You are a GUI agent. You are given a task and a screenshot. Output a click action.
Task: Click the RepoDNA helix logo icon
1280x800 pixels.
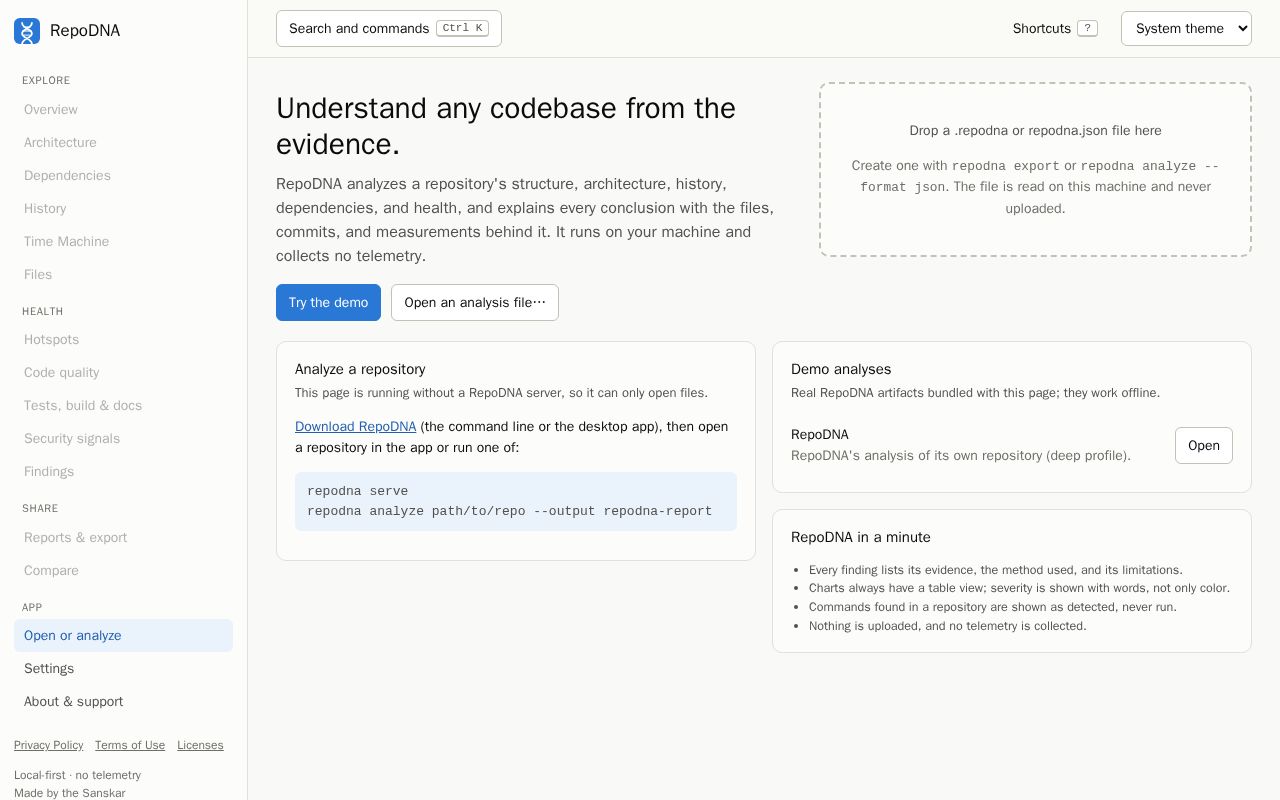click(x=27, y=31)
